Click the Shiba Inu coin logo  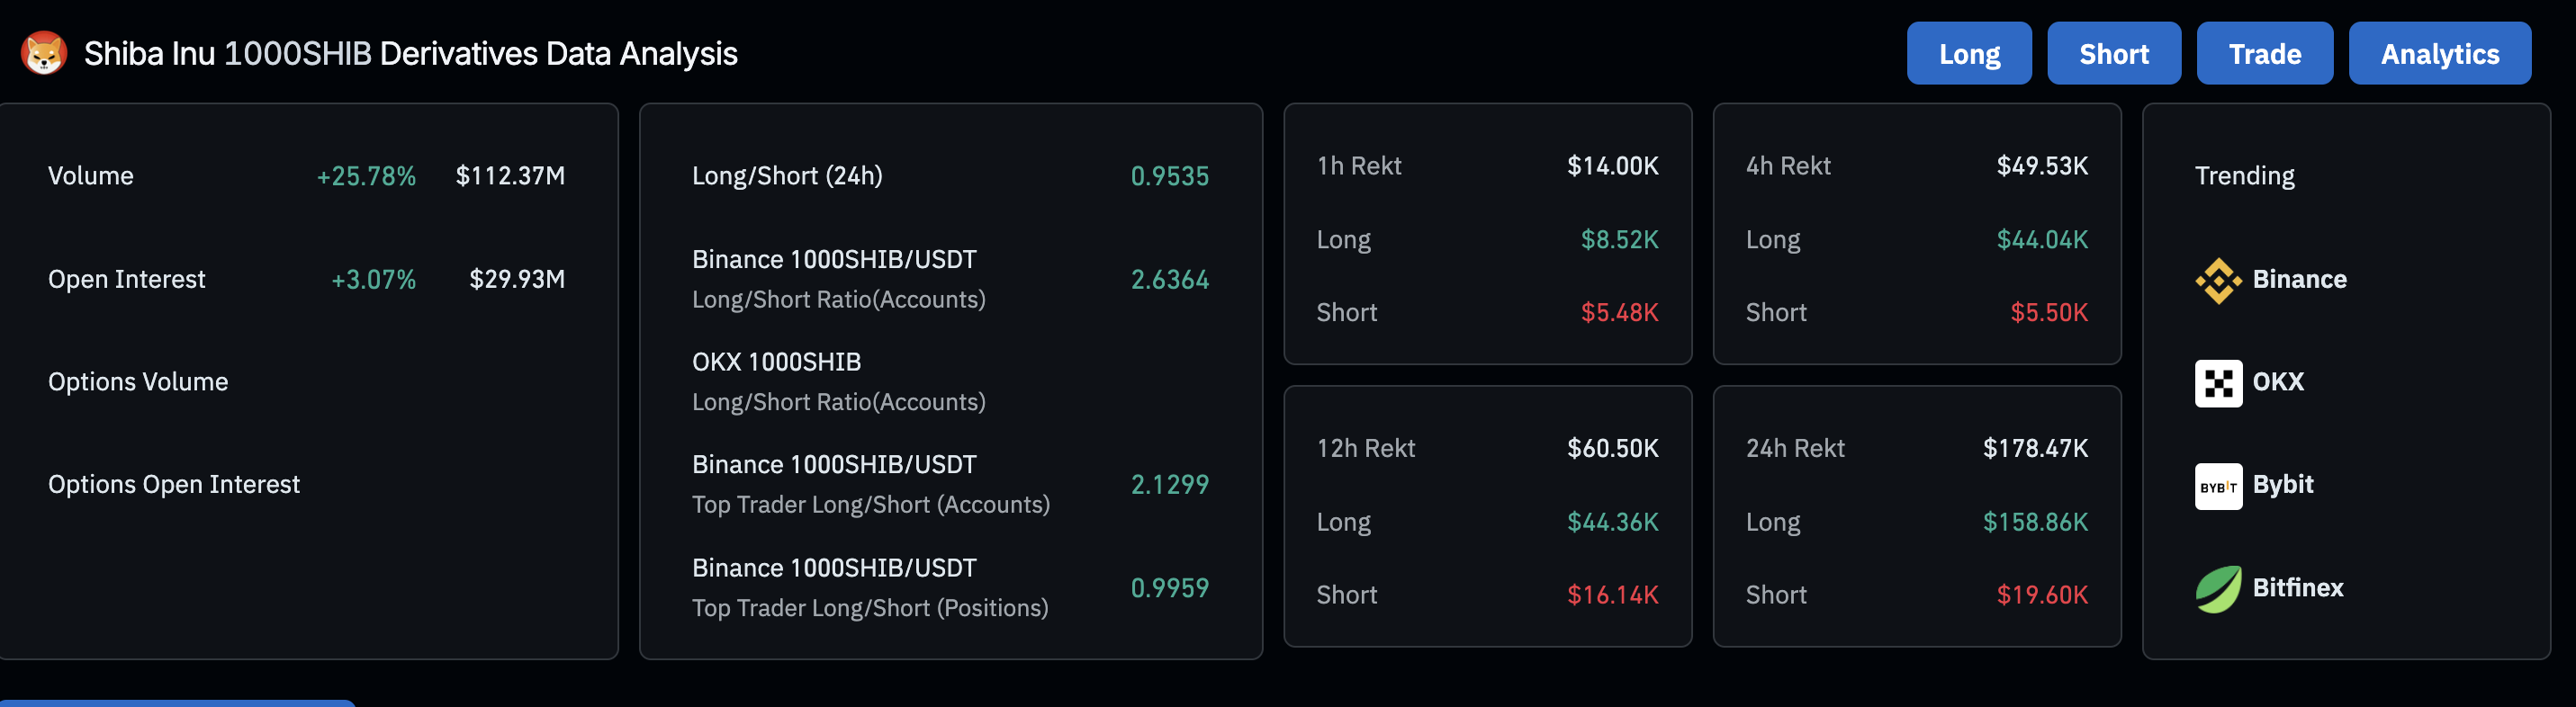coord(44,53)
